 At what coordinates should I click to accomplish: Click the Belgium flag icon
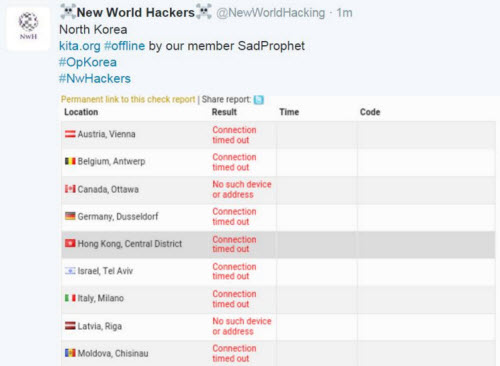pos(70,161)
